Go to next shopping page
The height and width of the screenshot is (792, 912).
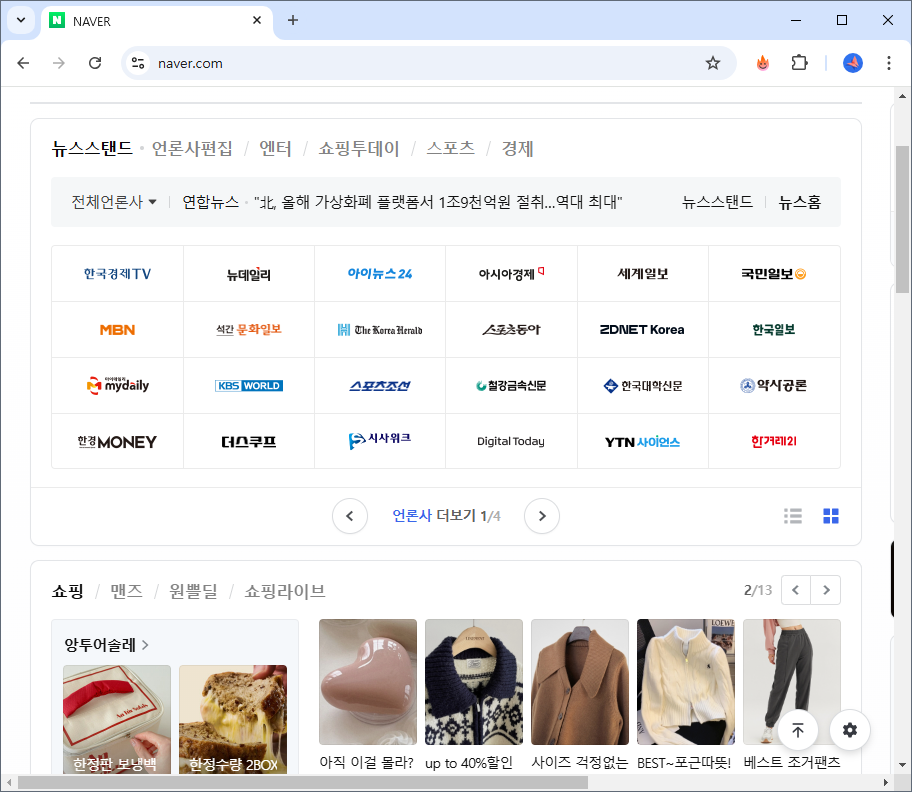tap(826, 590)
